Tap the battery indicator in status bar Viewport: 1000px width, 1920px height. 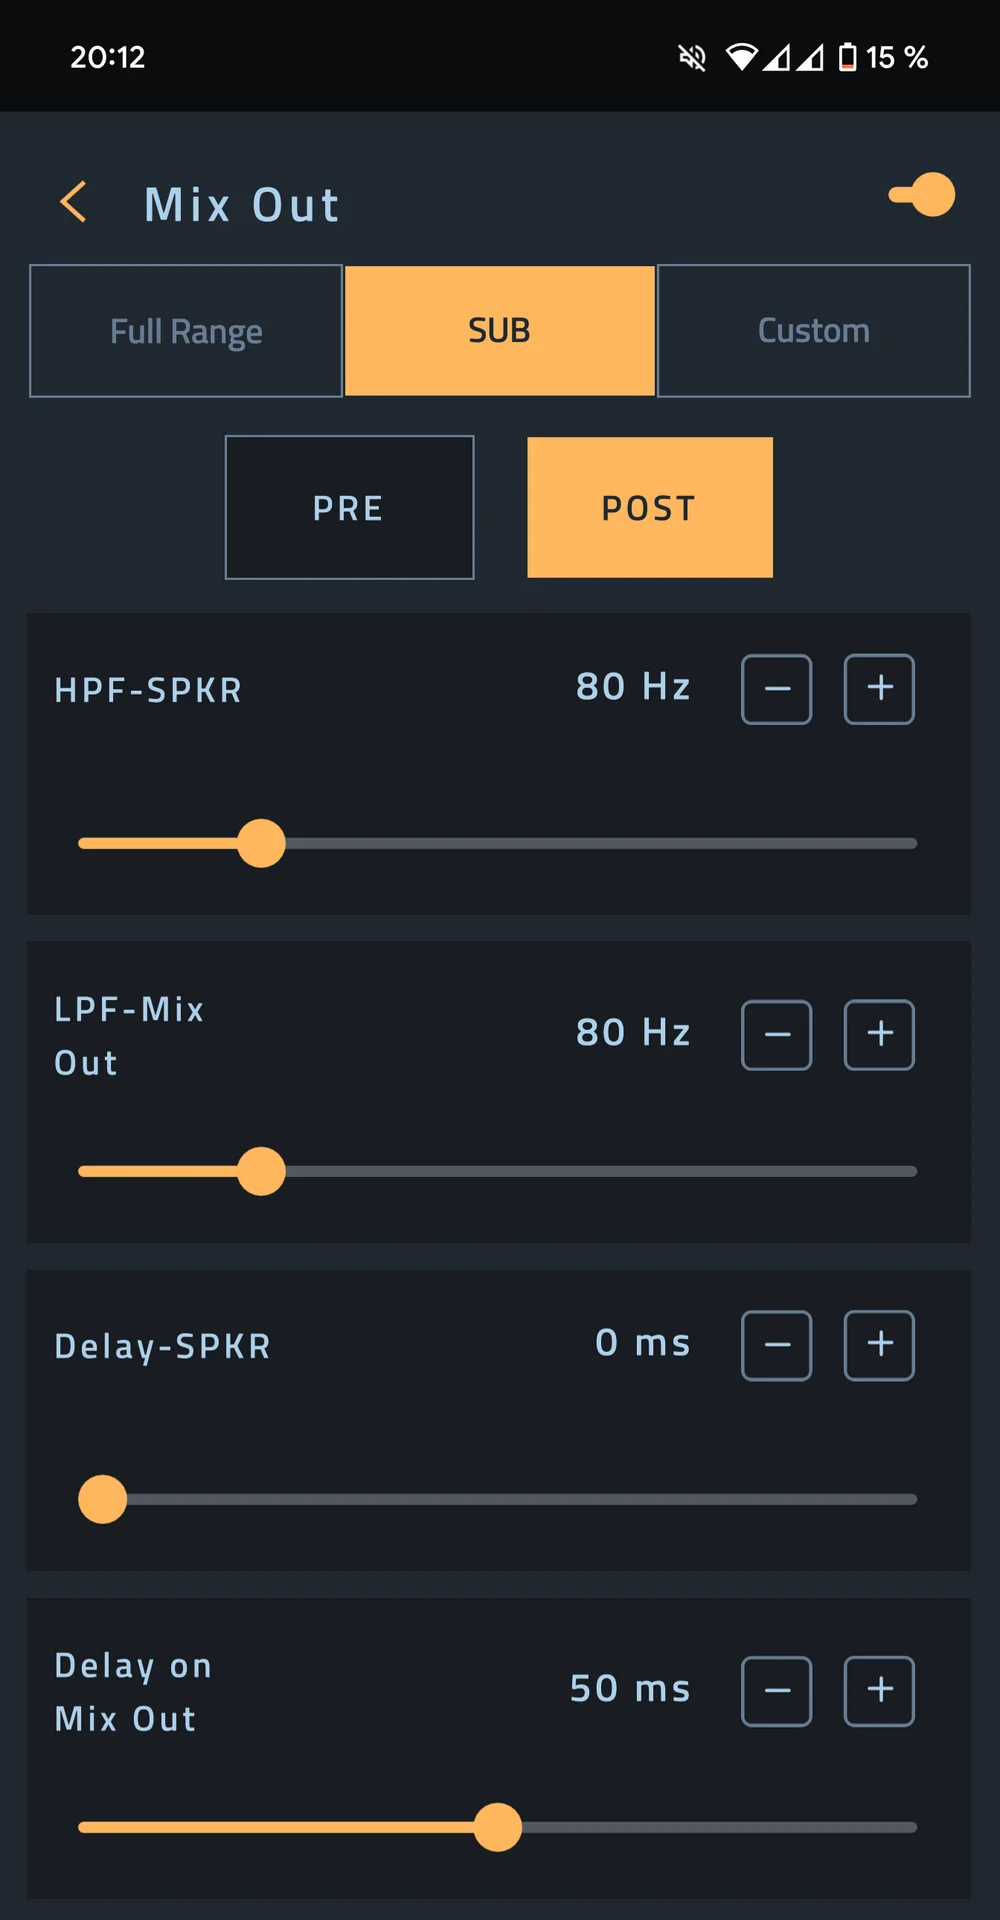(x=847, y=57)
